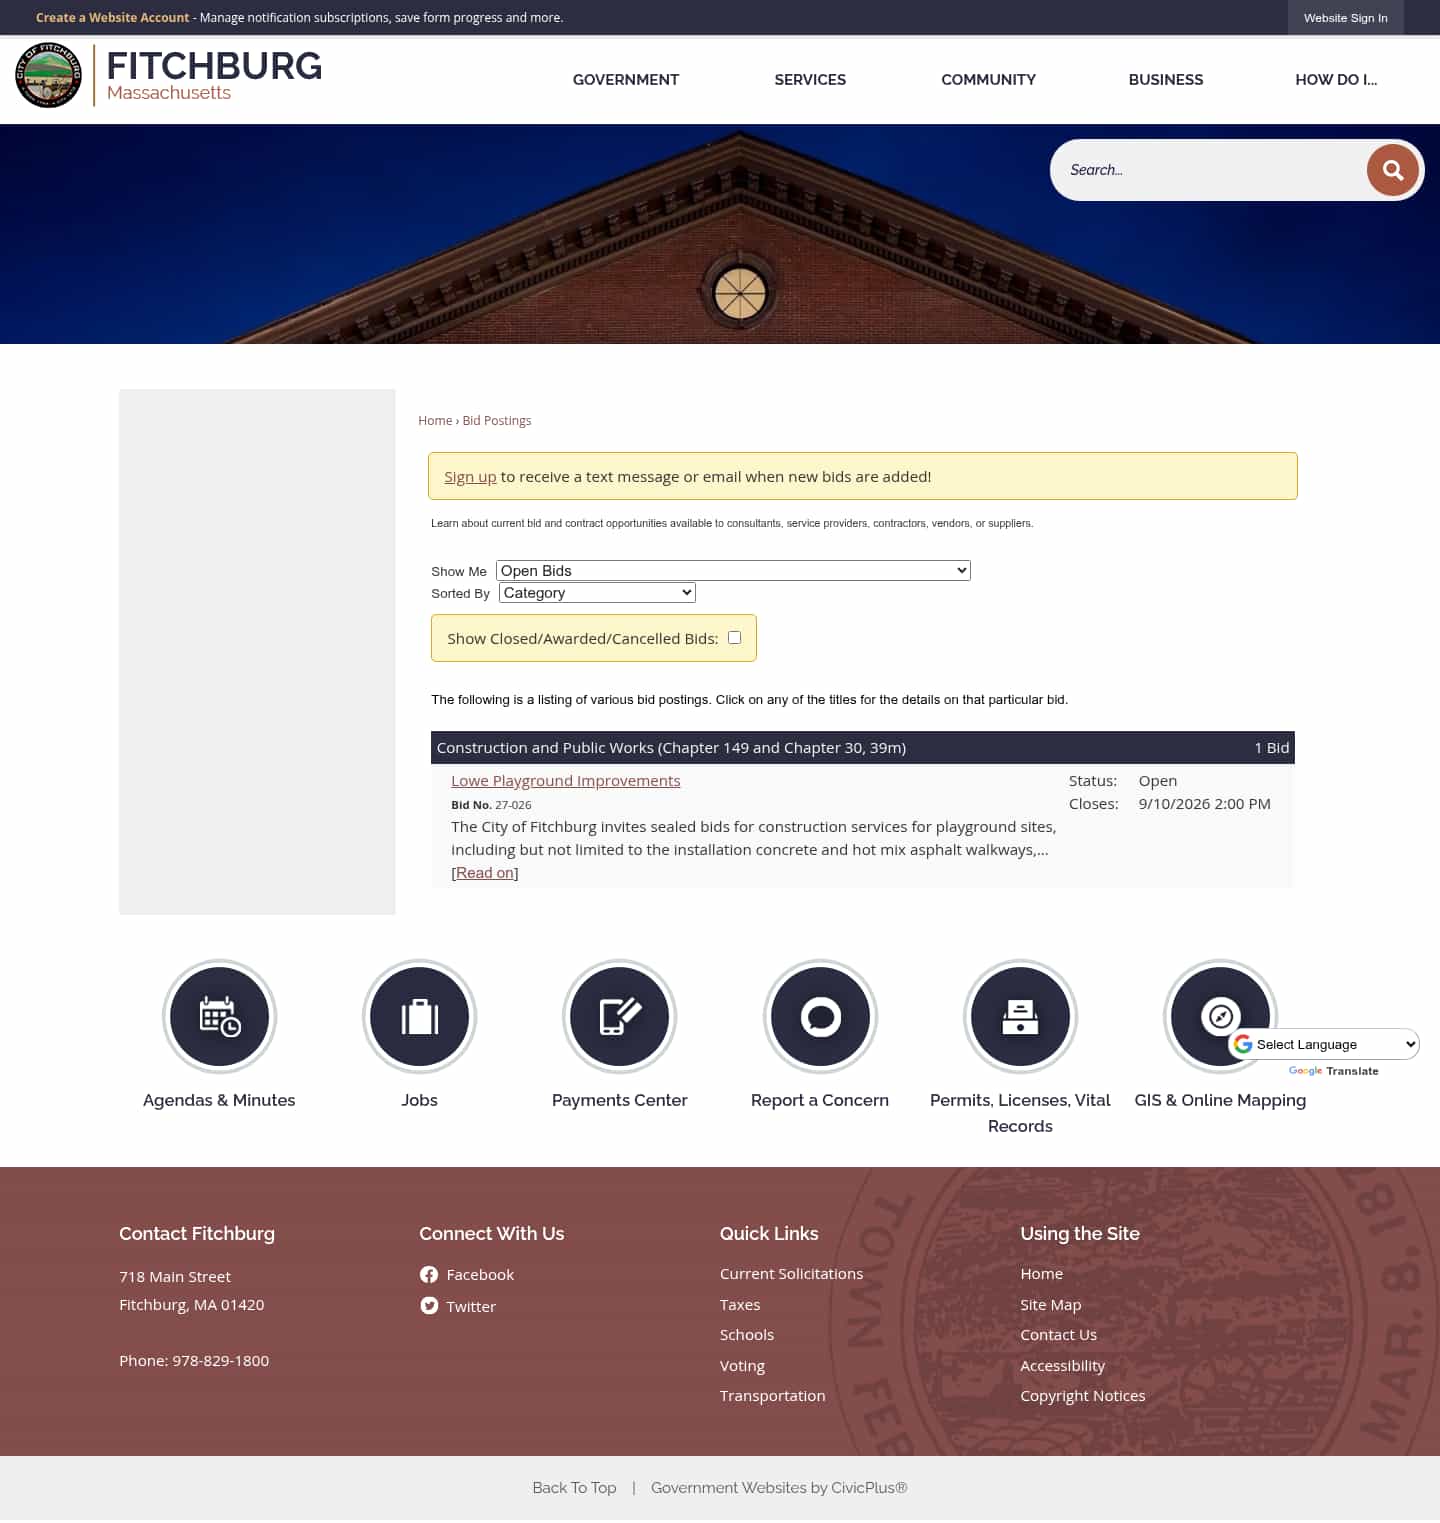Viewport: 1440px width, 1523px height.
Task: Open Transportation quick link
Action: coord(773,1396)
